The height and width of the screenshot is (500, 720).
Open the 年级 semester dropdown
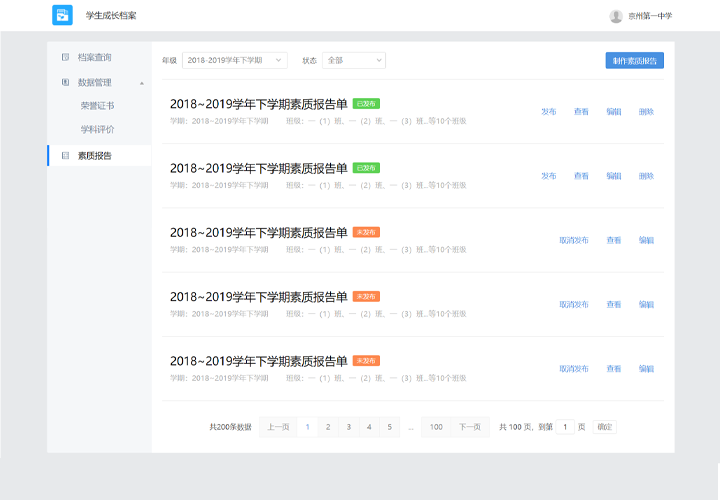point(234,60)
